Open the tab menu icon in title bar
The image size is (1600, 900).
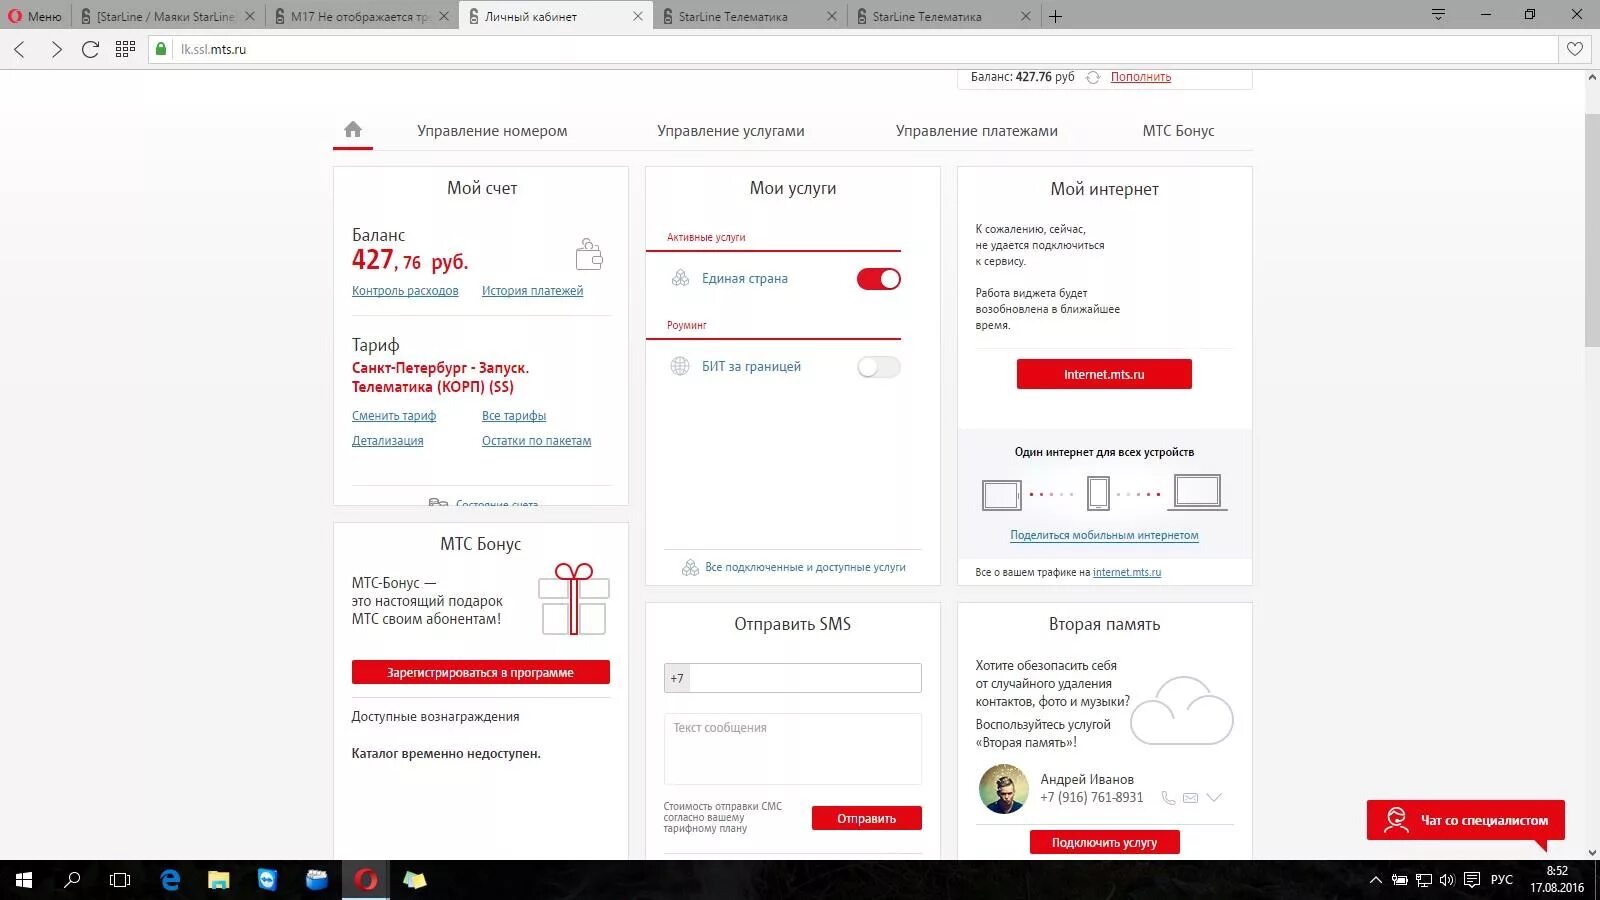1438,15
